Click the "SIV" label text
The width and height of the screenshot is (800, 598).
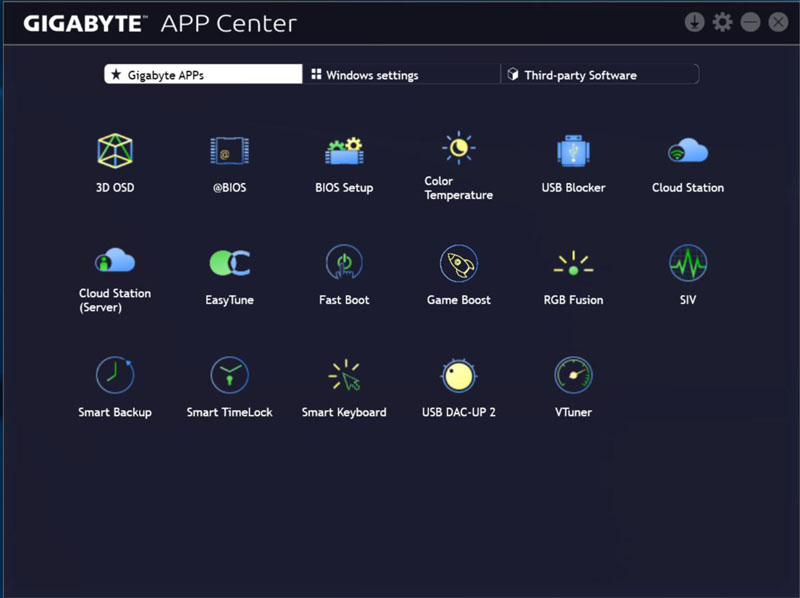click(x=688, y=300)
